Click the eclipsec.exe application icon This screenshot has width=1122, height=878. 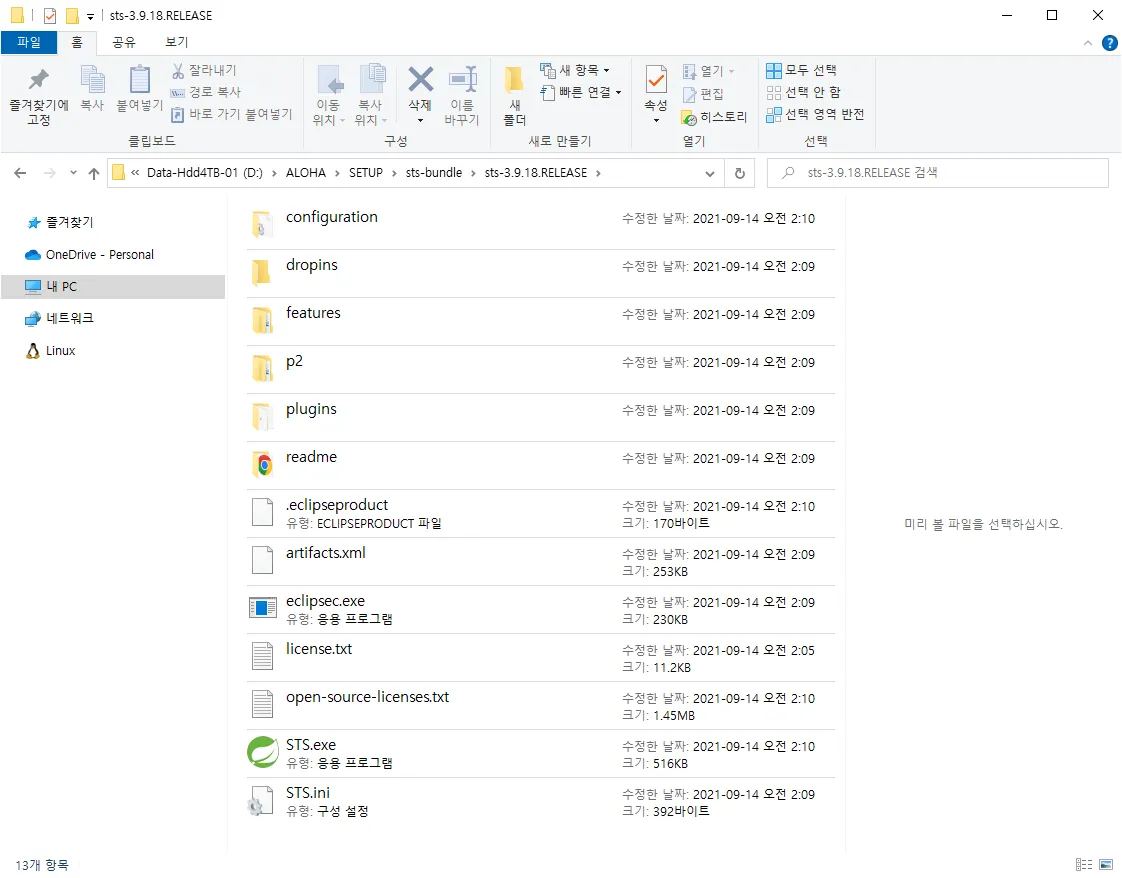[263, 608]
